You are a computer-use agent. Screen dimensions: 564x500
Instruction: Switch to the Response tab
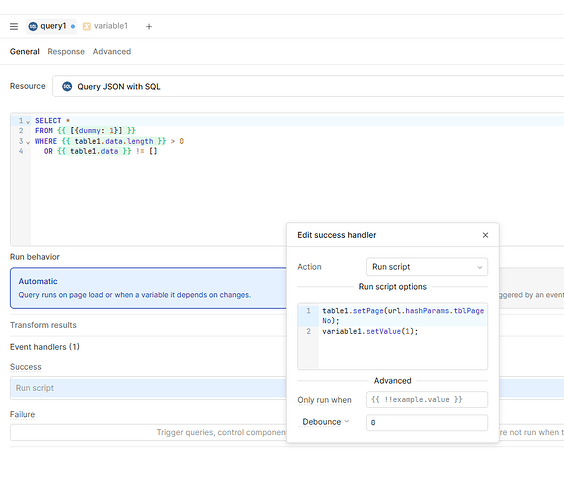click(x=66, y=51)
